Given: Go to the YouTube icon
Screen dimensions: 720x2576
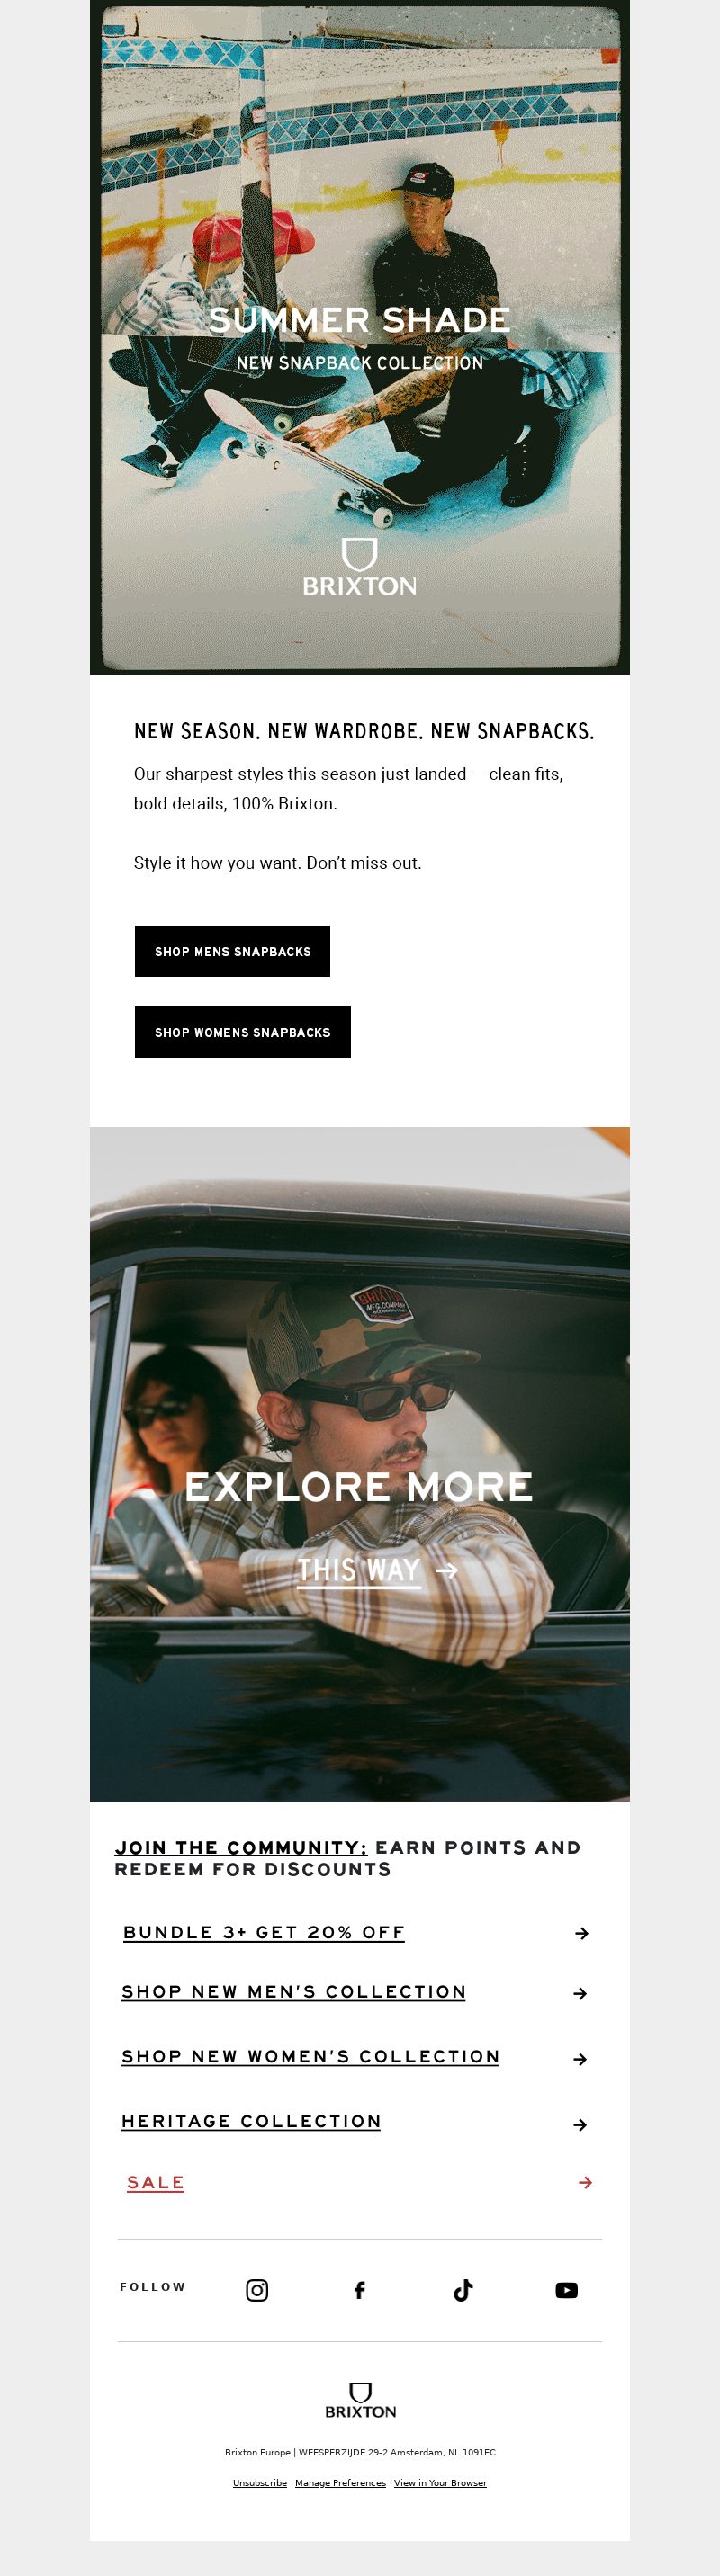Looking at the screenshot, I should point(566,2290).
